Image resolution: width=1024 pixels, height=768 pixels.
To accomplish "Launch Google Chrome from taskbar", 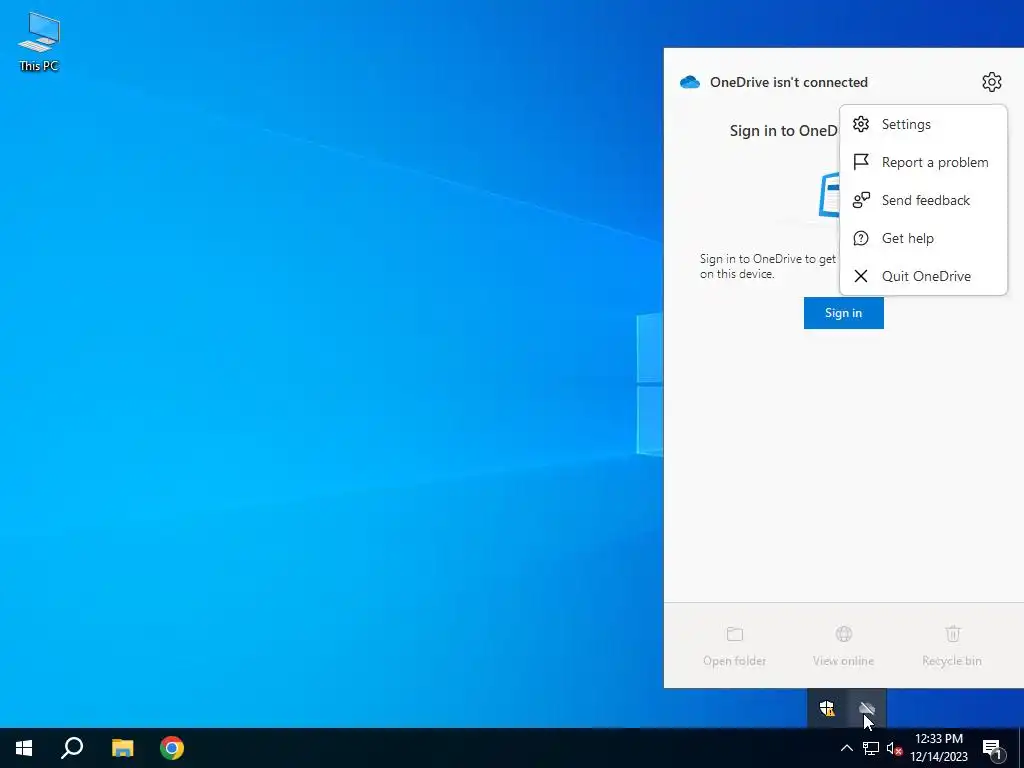I will pos(172,748).
